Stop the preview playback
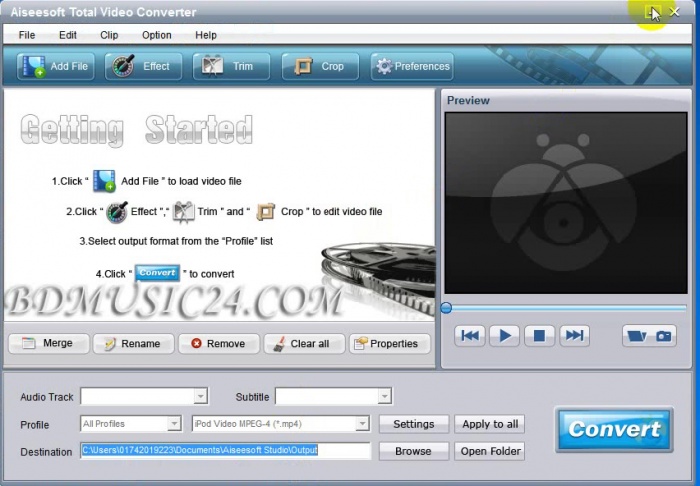This screenshot has width=700, height=486. pyautogui.click(x=539, y=336)
